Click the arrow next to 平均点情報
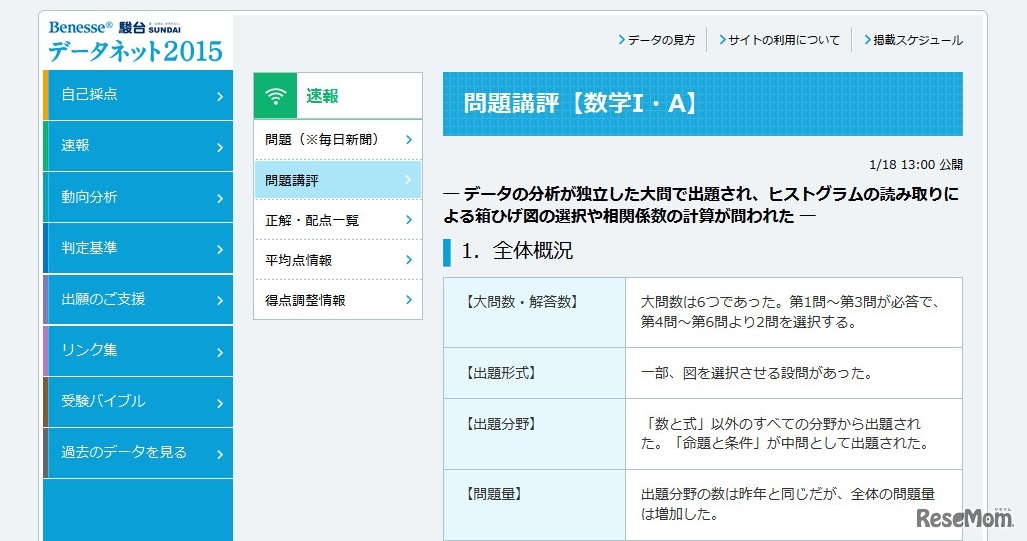 click(x=409, y=259)
